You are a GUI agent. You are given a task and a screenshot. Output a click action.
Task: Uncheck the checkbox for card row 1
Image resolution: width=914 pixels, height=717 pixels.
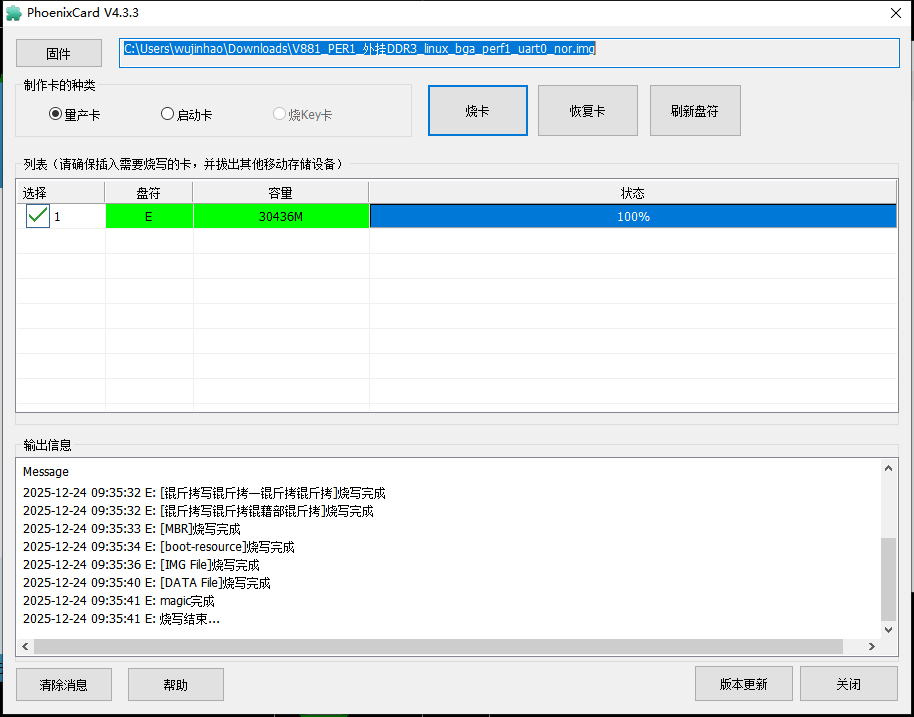tap(38, 216)
